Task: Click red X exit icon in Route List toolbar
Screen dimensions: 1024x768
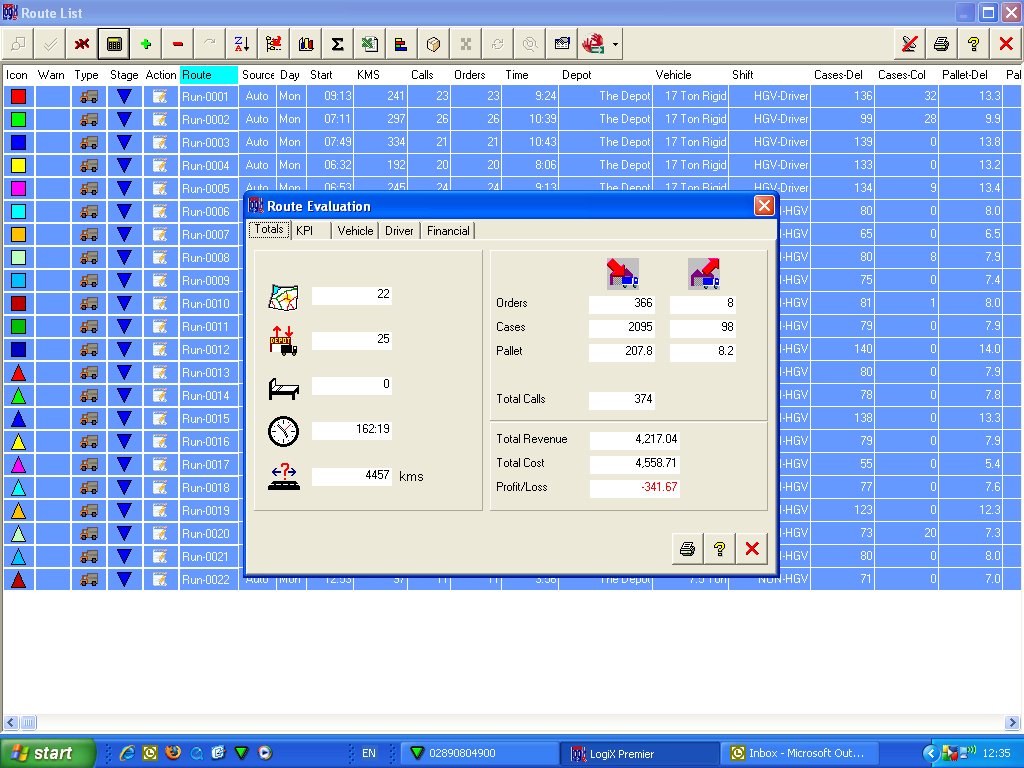Action: coord(1006,44)
